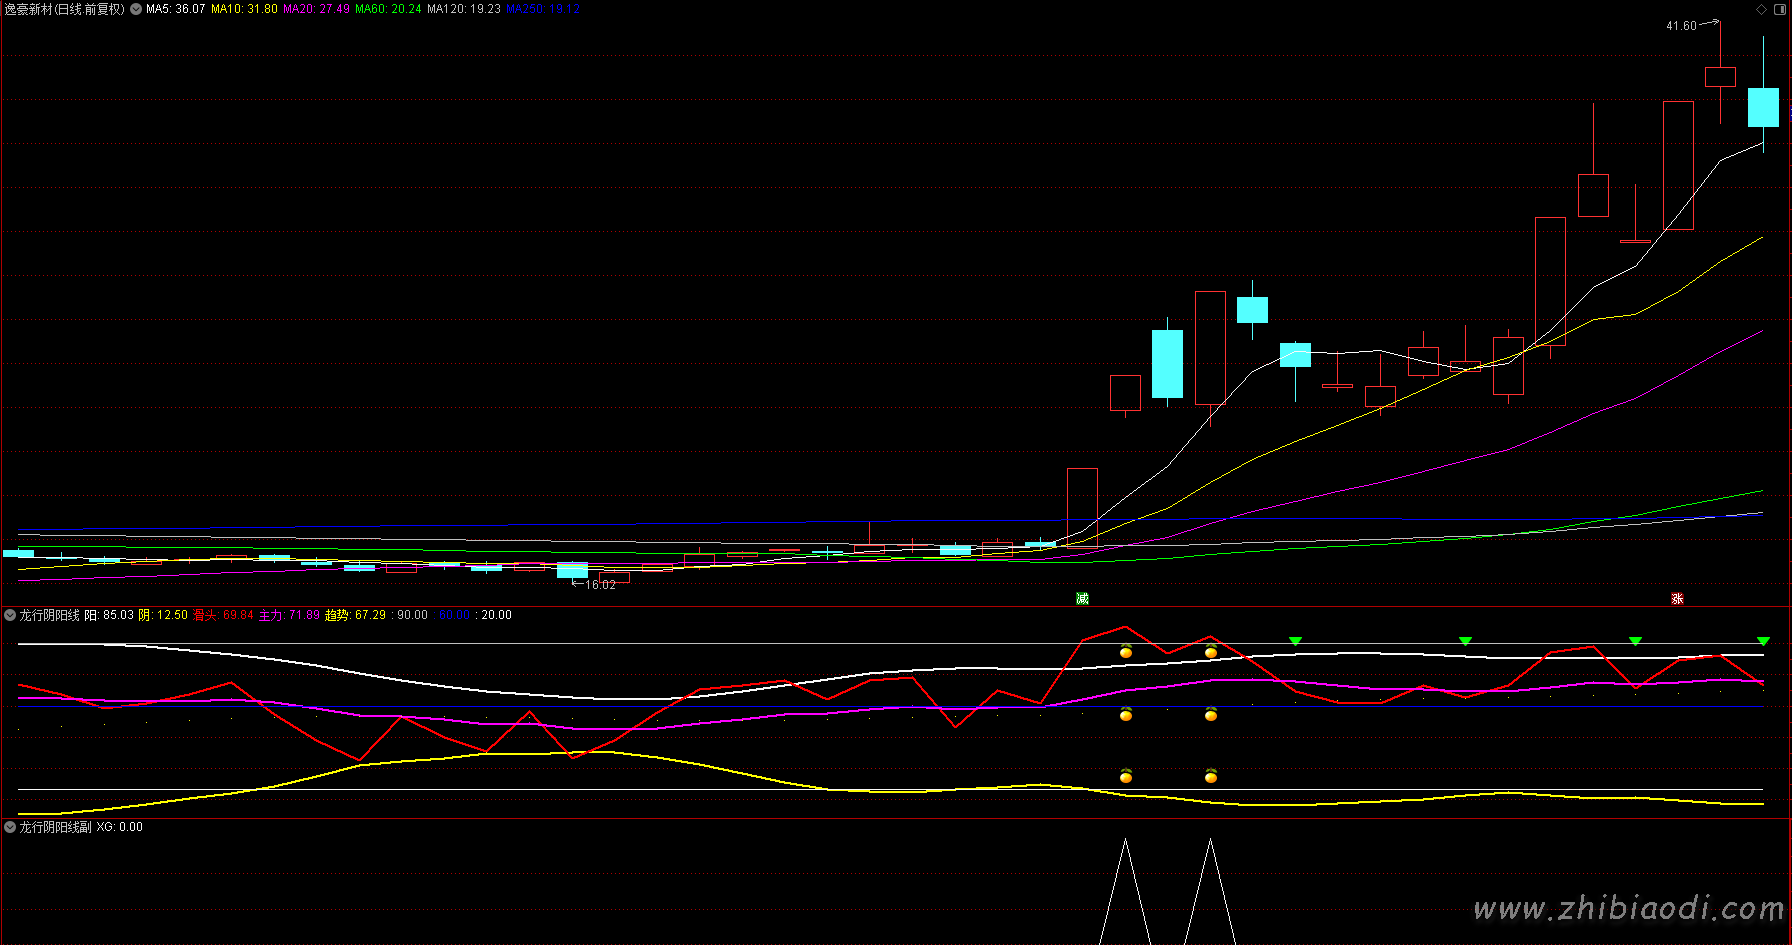This screenshot has width=1792, height=945.
Task: Click the MA20: 27.49 label
Action: coord(316,9)
